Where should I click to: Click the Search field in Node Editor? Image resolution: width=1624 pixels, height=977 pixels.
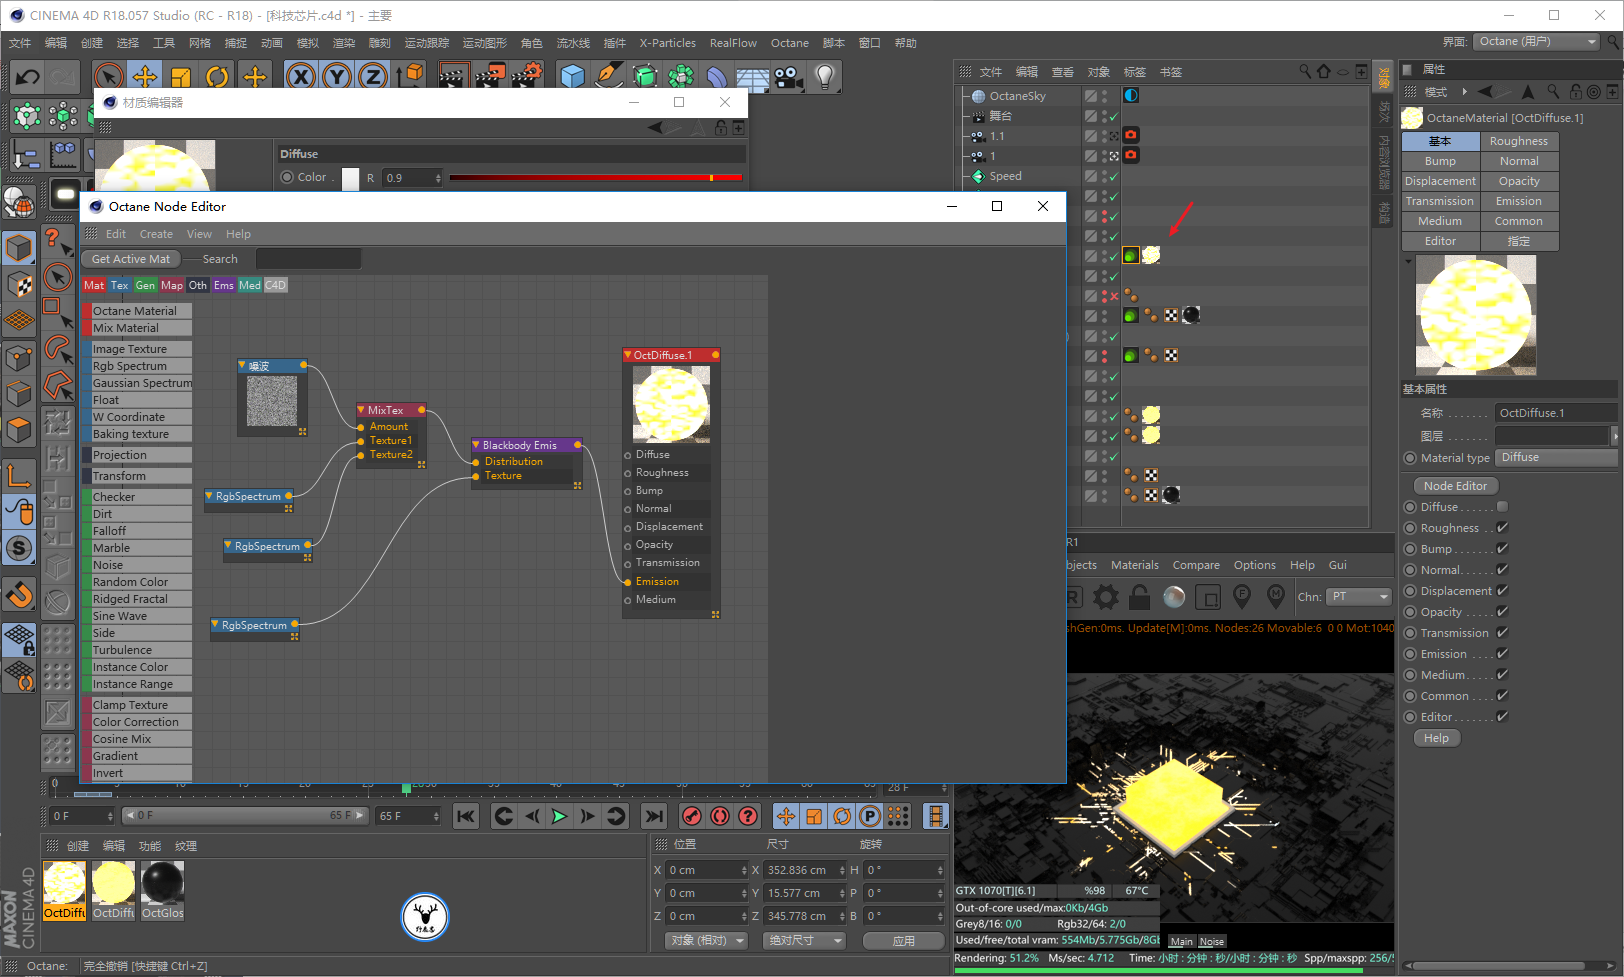[x=308, y=259]
